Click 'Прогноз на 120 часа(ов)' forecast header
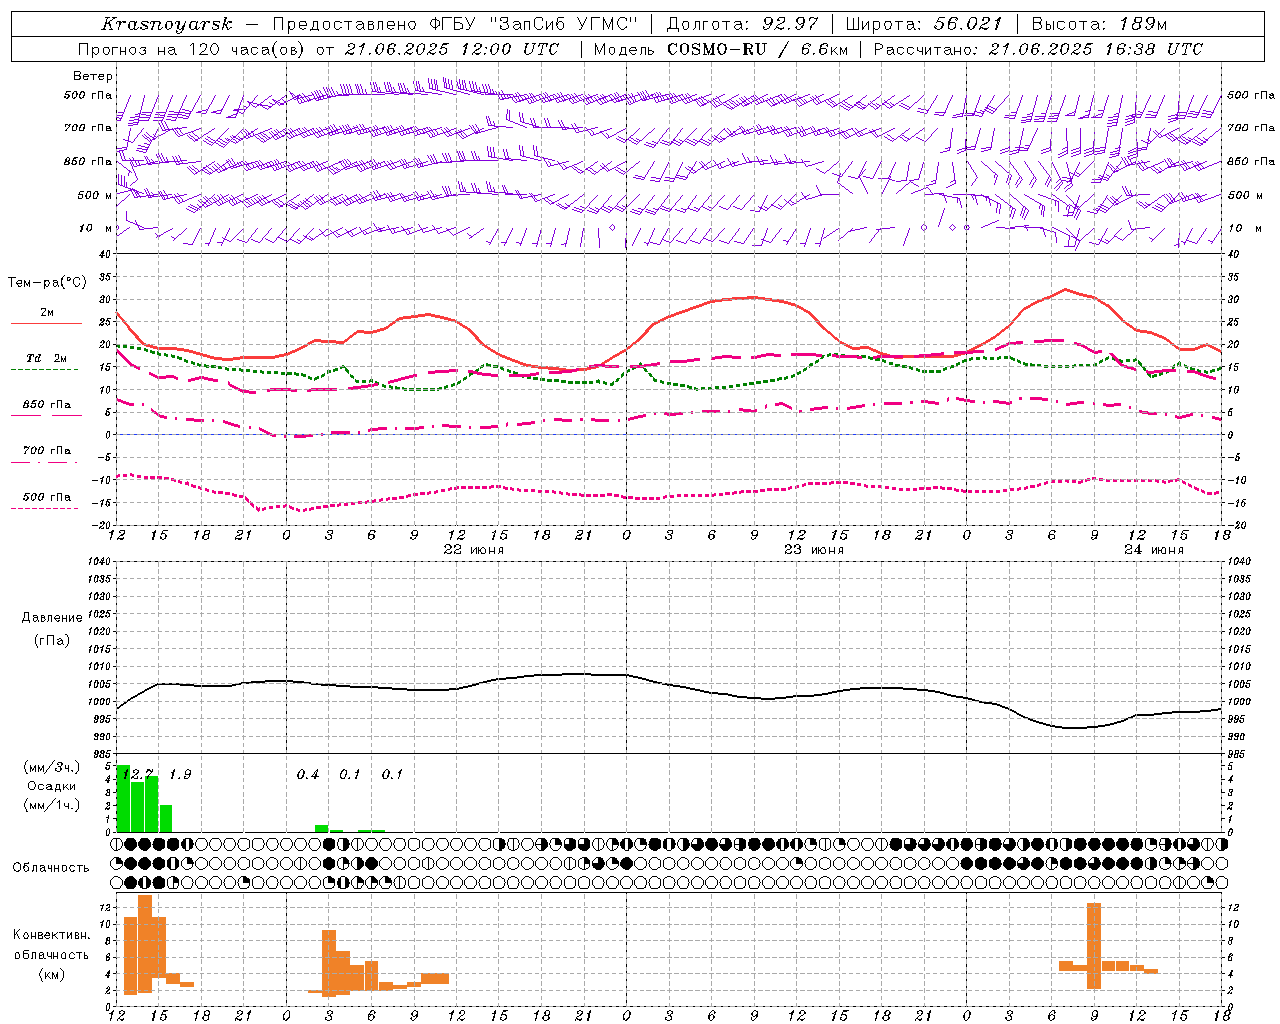Screen dimensions: 1280x1024 (191, 49)
